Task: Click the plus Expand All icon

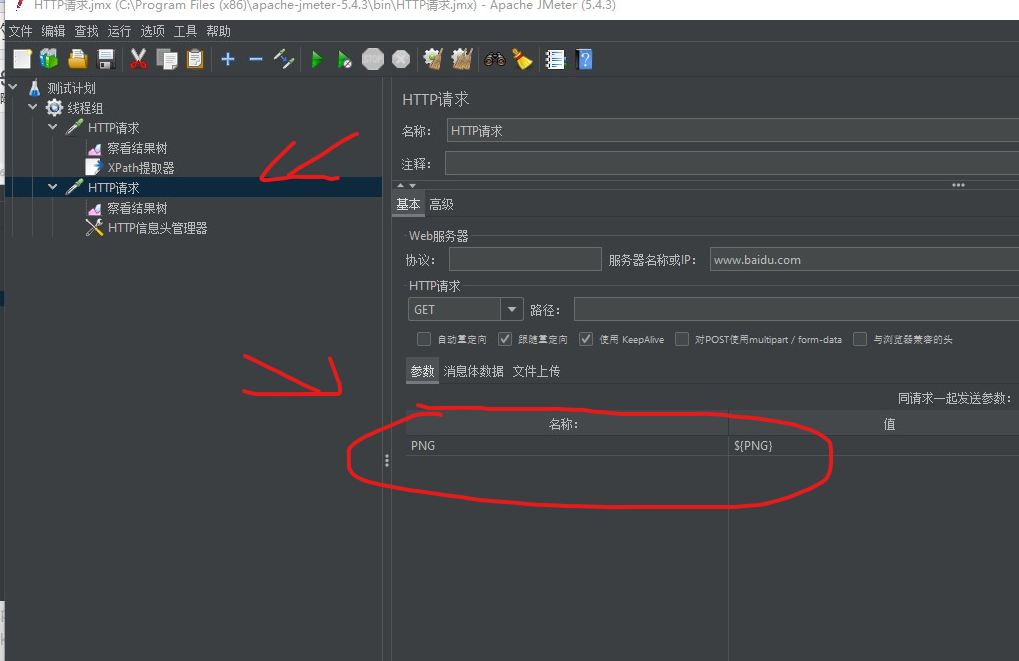Action: [227, 59]
